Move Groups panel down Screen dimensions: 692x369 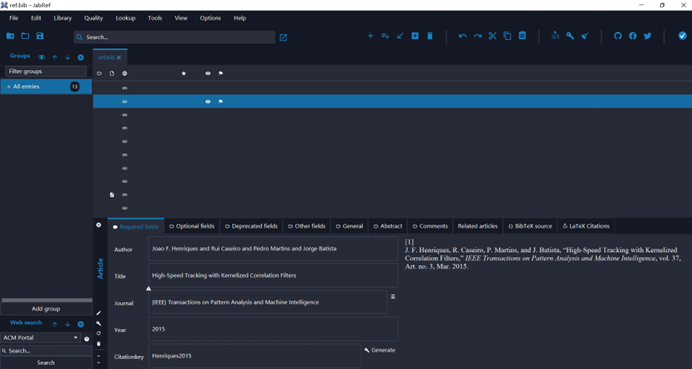[x=68, y=57]
